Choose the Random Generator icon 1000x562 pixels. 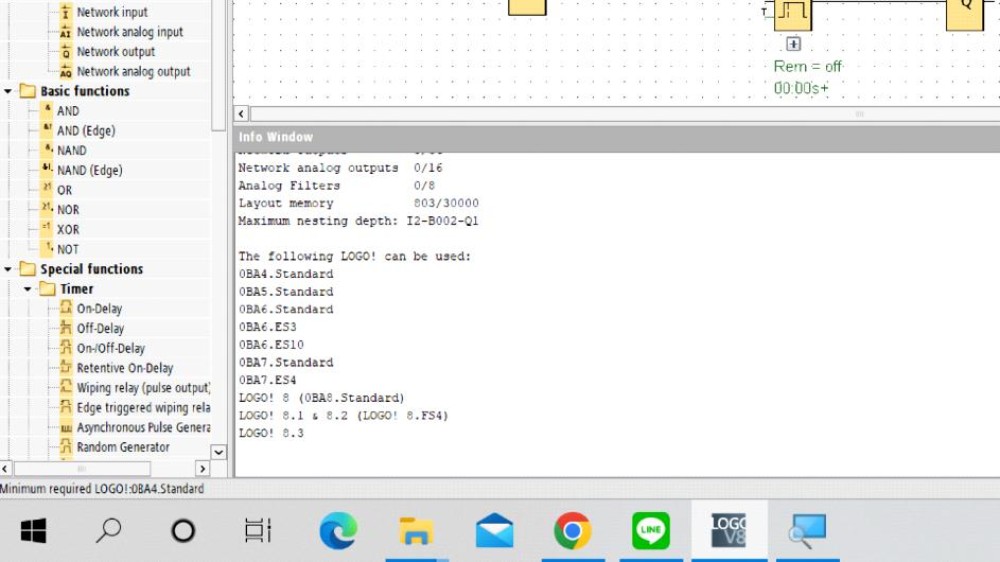coord(66,447)
